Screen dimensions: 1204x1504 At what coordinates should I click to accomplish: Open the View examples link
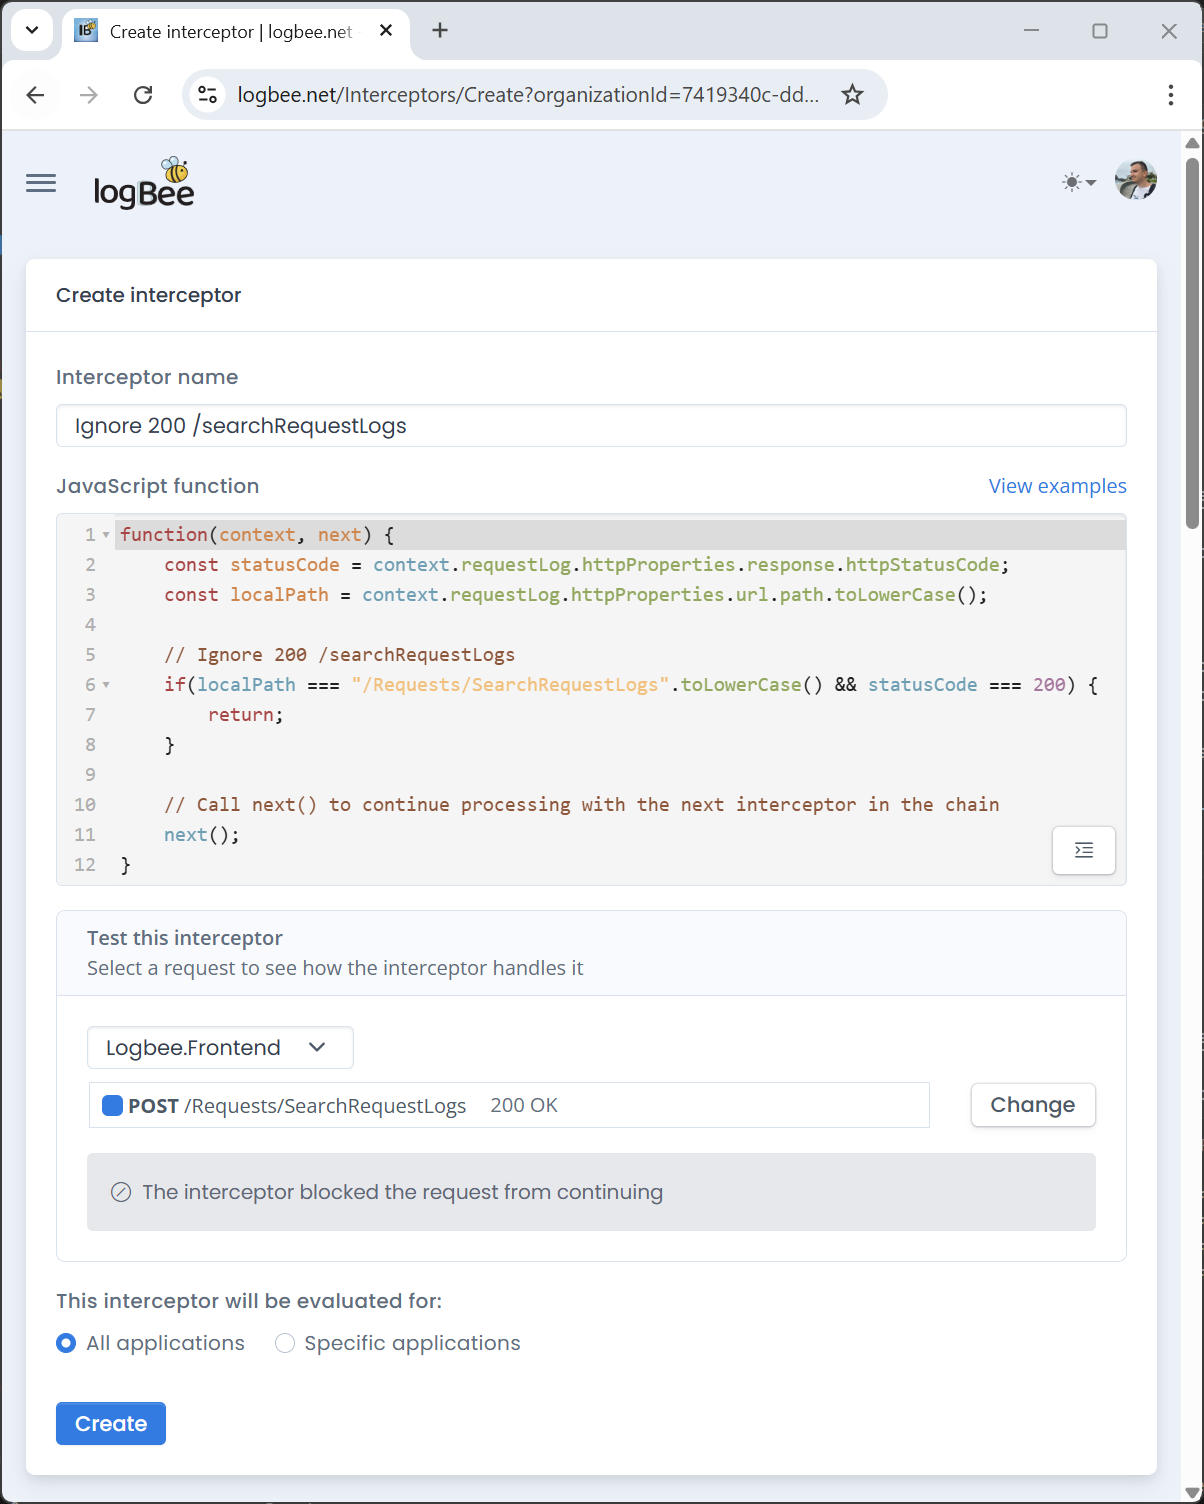coord(1057,486)
